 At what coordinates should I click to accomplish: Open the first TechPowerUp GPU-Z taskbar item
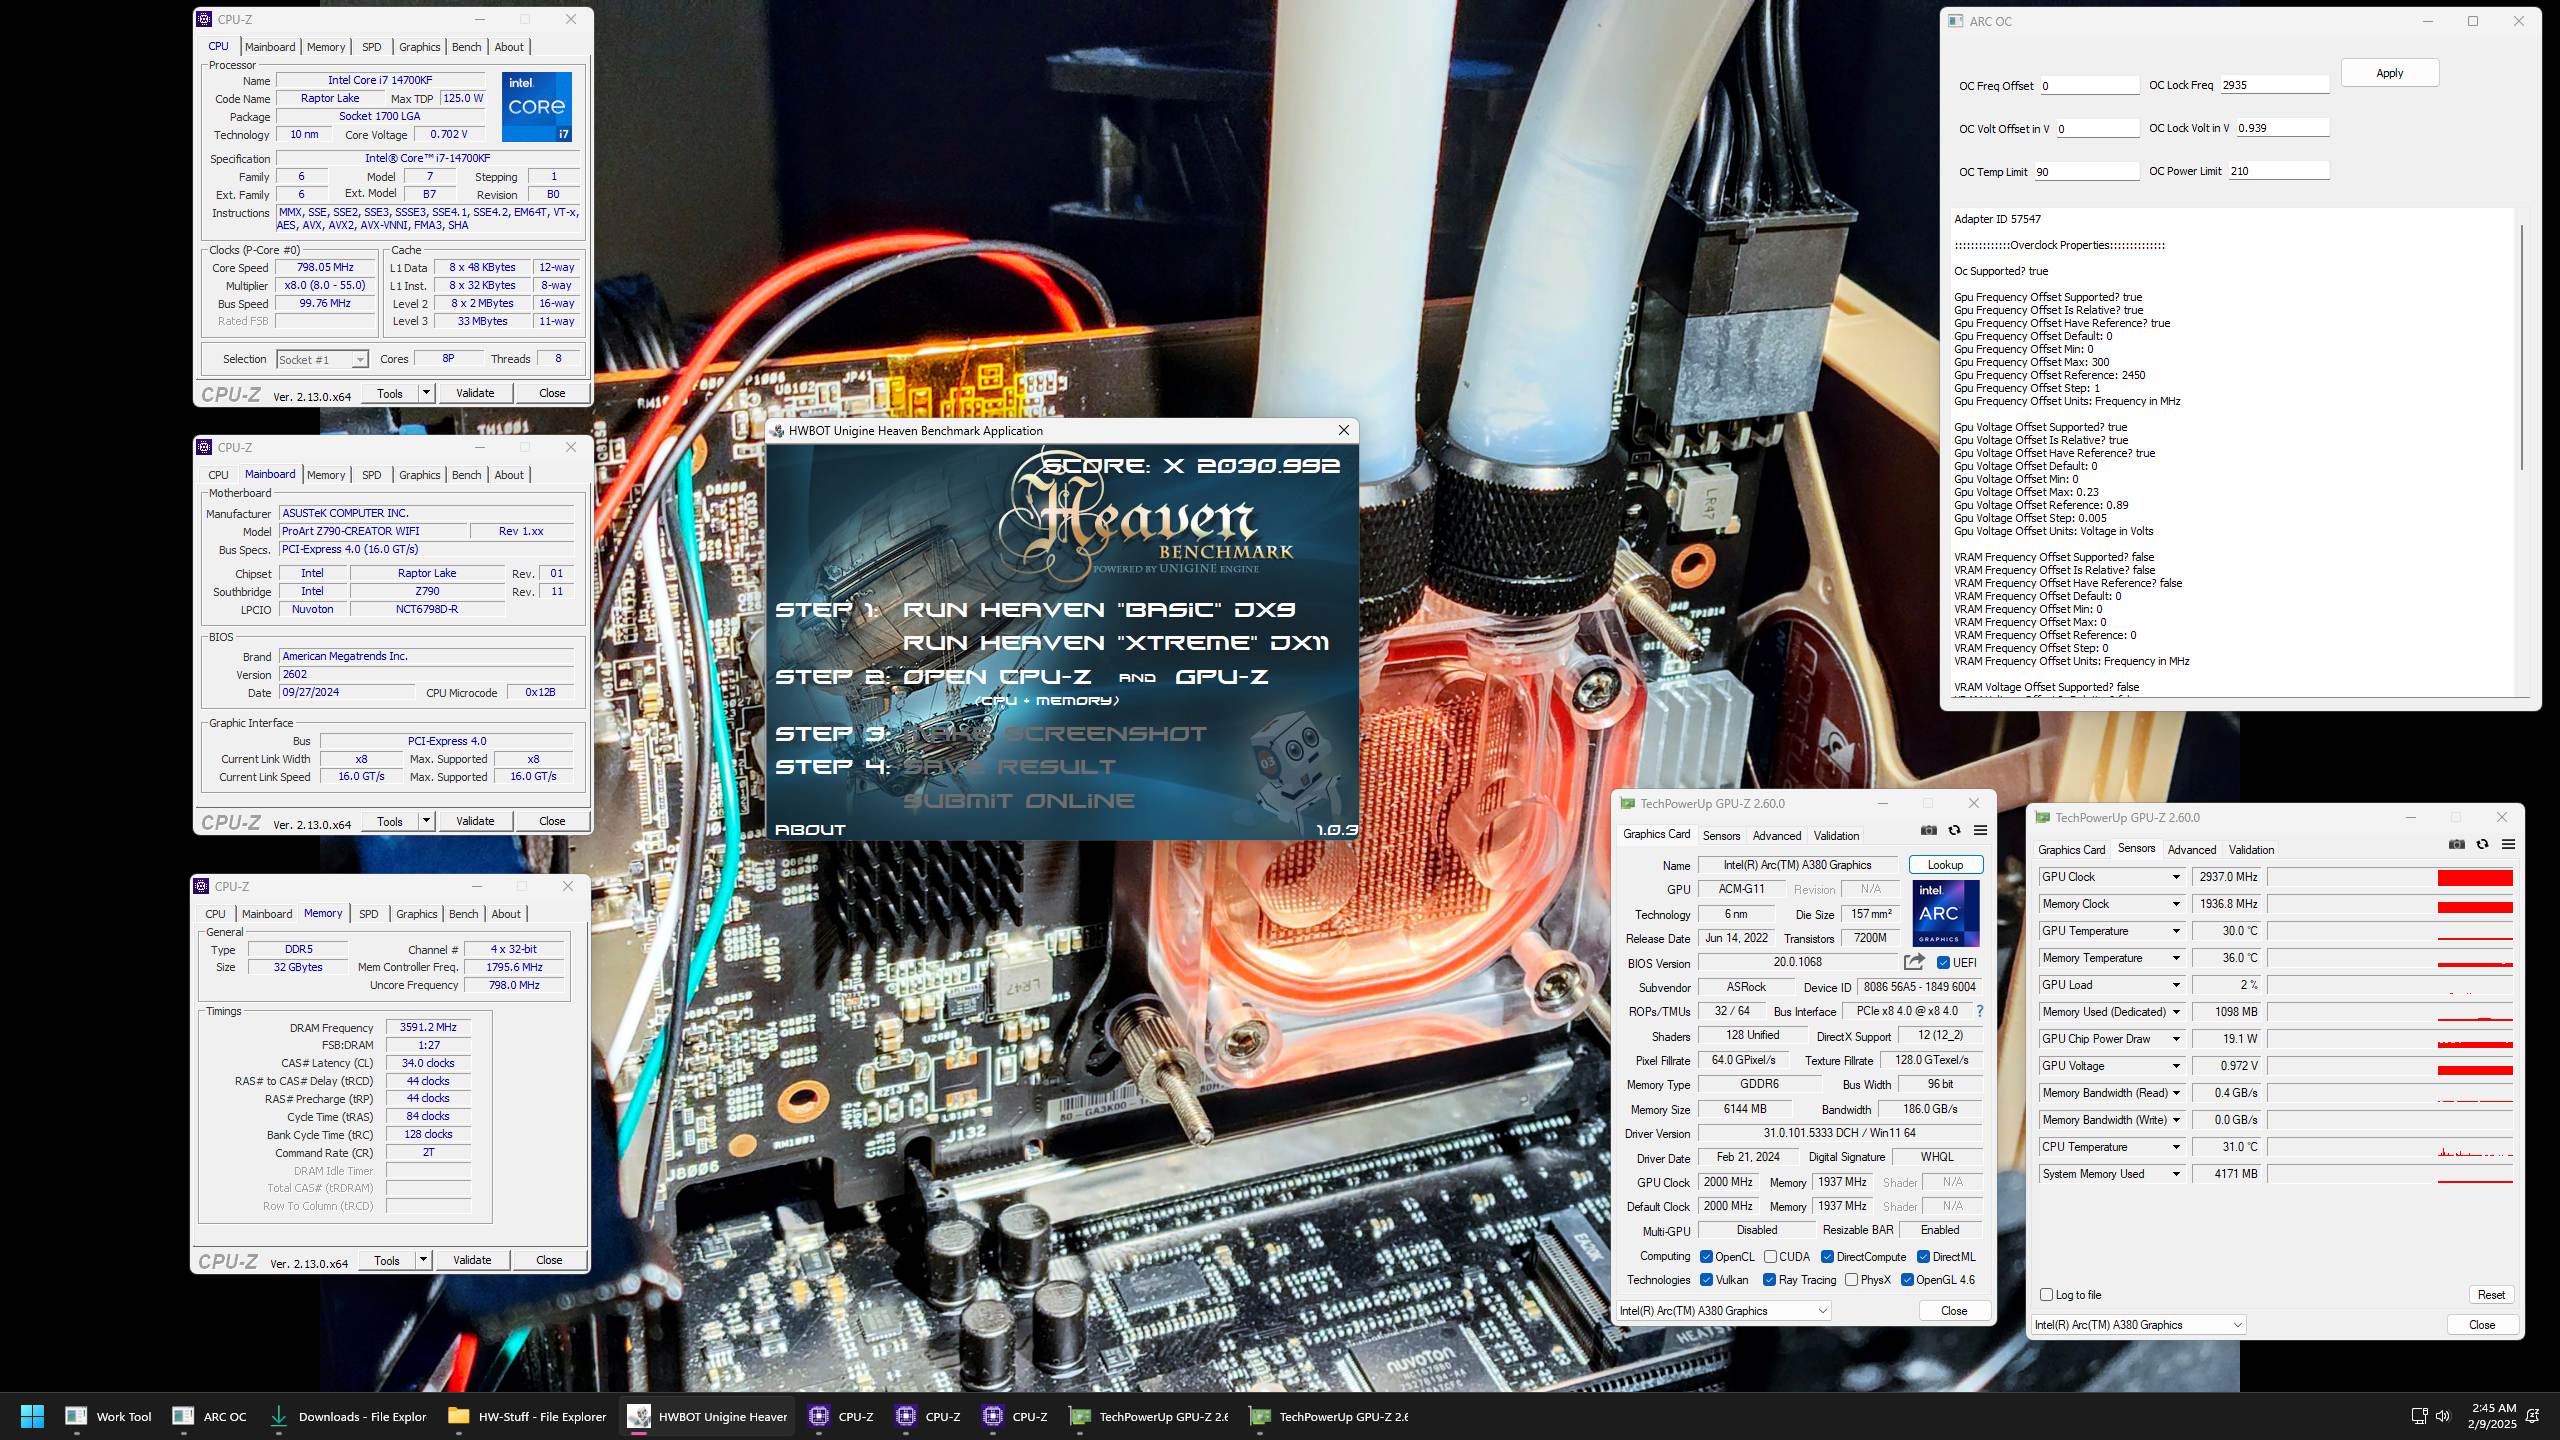[x=1148, y=1416]
